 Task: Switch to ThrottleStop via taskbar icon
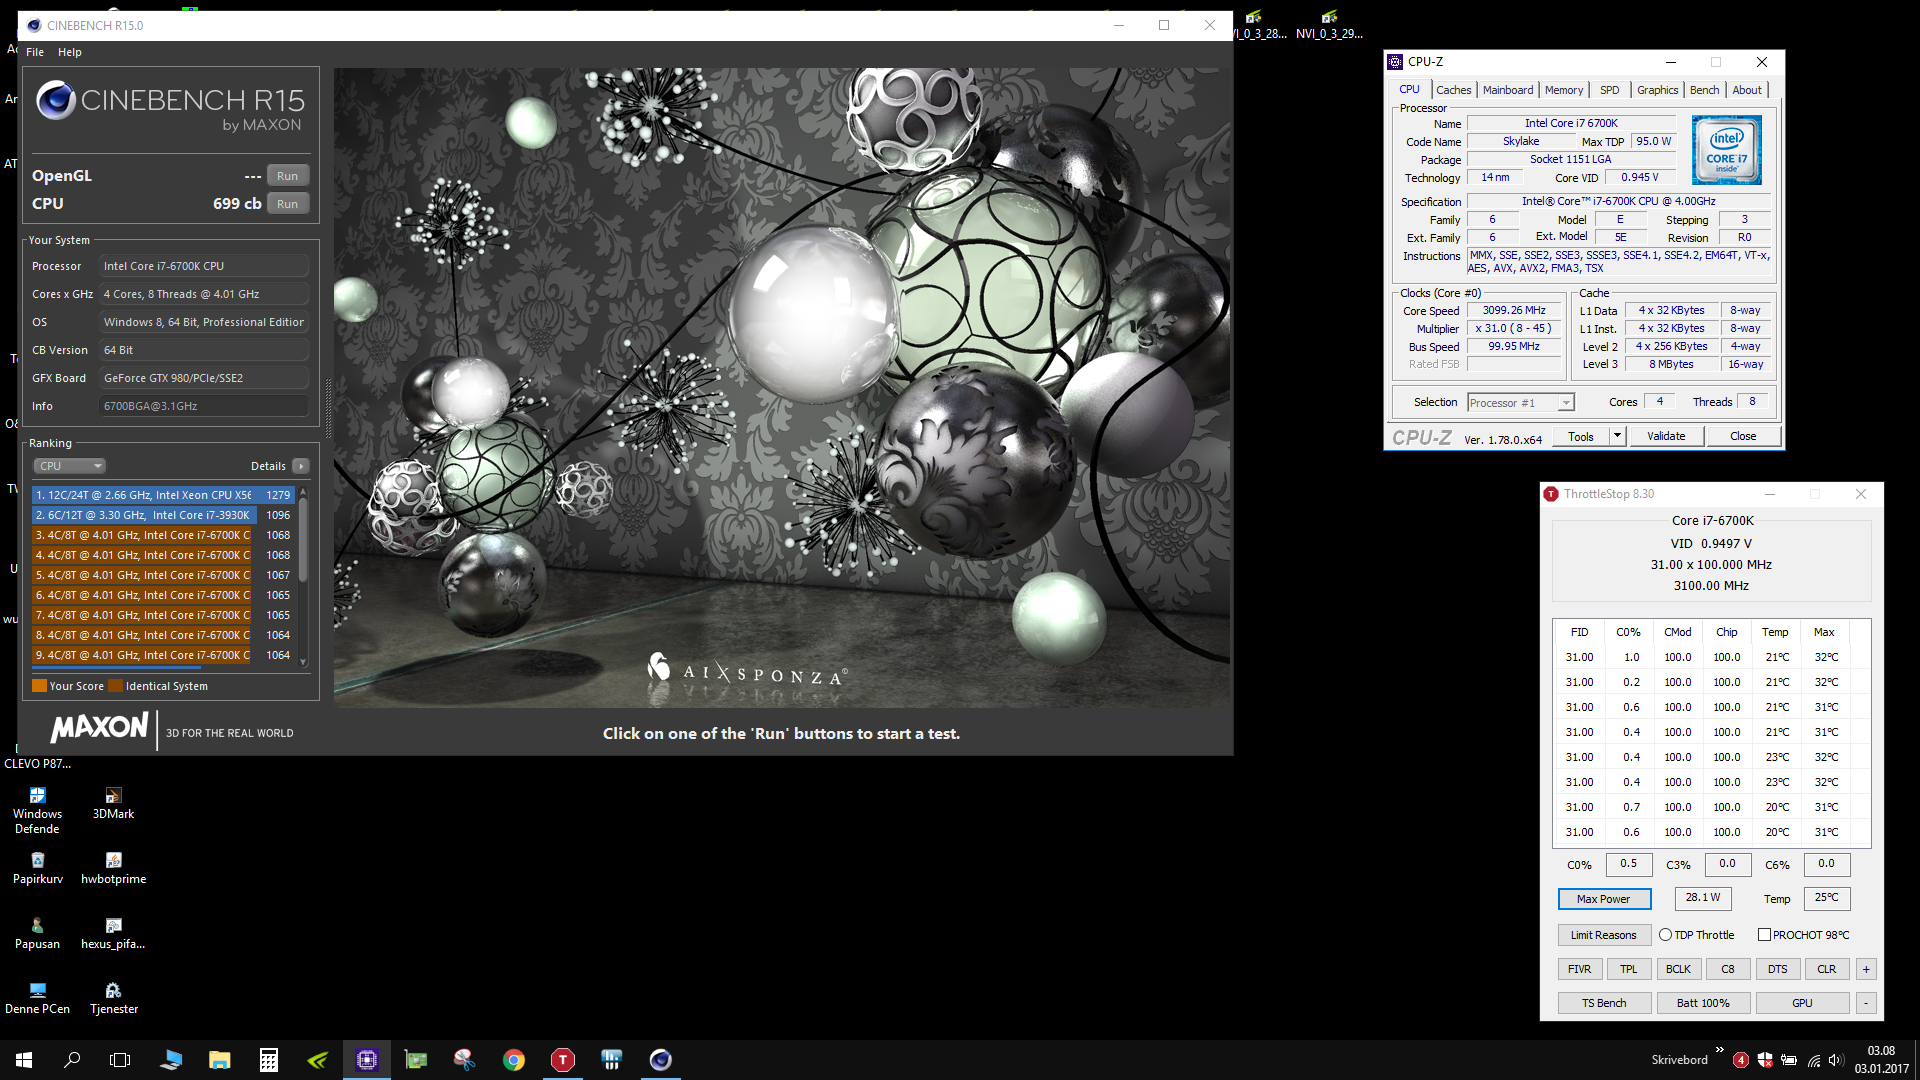click(x=563, y=1060)
